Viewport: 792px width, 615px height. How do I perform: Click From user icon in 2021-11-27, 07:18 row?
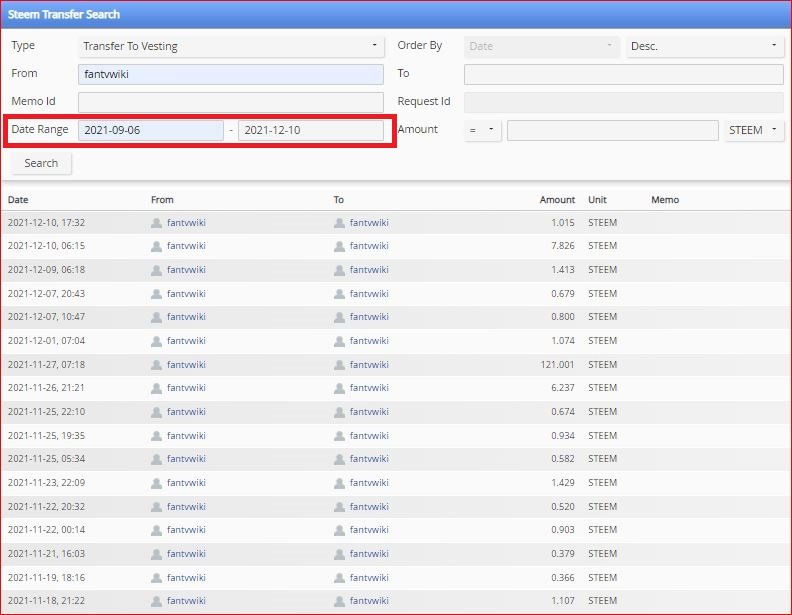pyautogui.click(x=157, y=365)
